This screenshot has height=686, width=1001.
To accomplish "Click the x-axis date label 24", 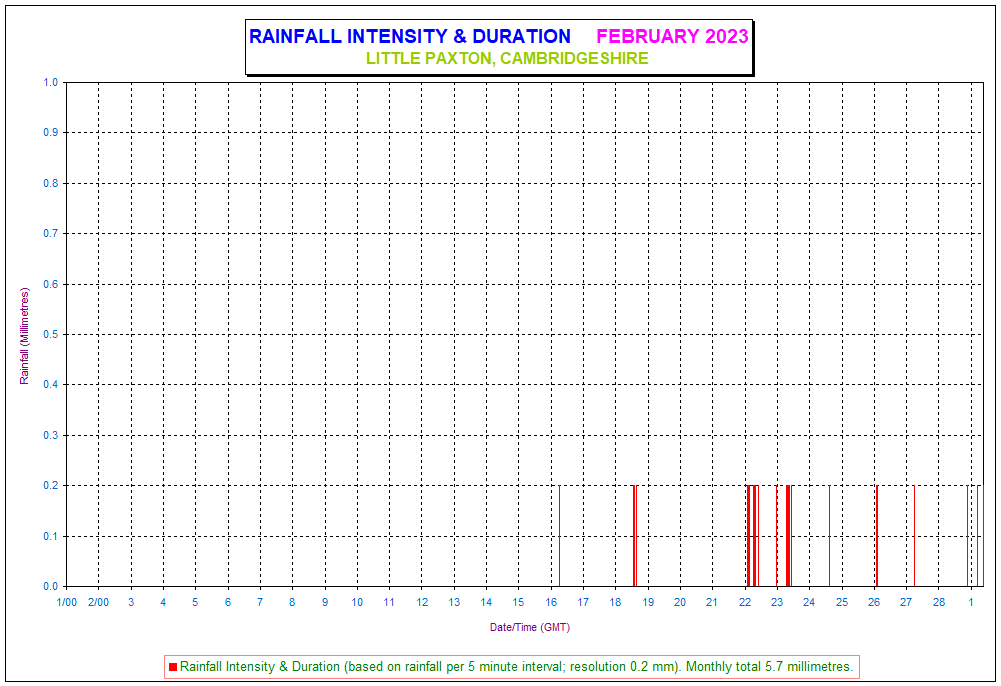I will pos(809,602).
